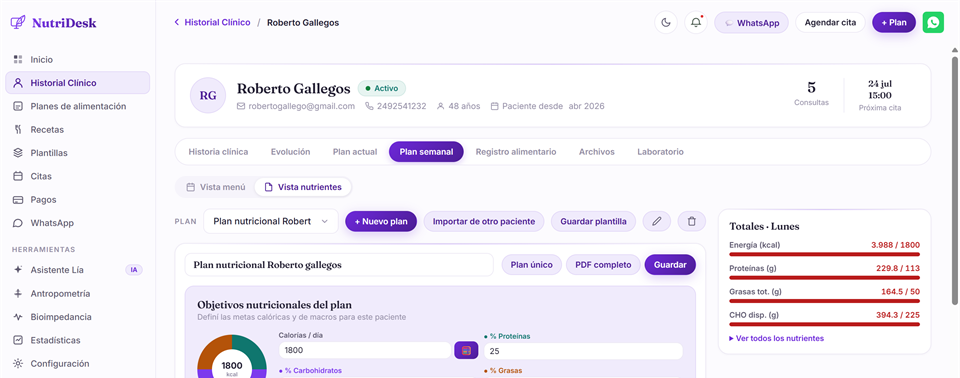The image size is (960, 378).
Task: Click the IA badge next to Asistente Lía
Action: click(x=133, y=270)
